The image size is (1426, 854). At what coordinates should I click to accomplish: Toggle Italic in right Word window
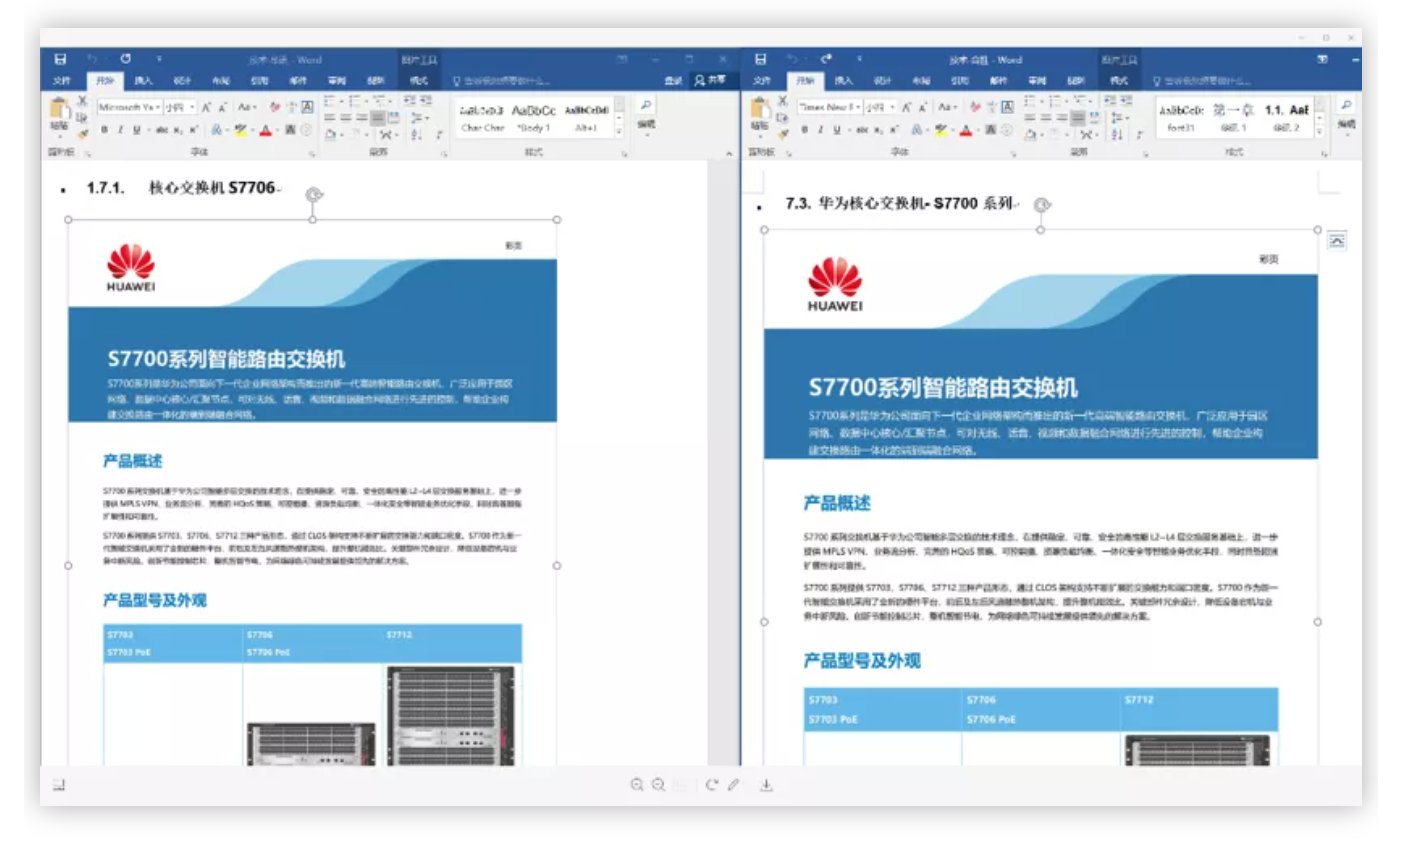821,130
